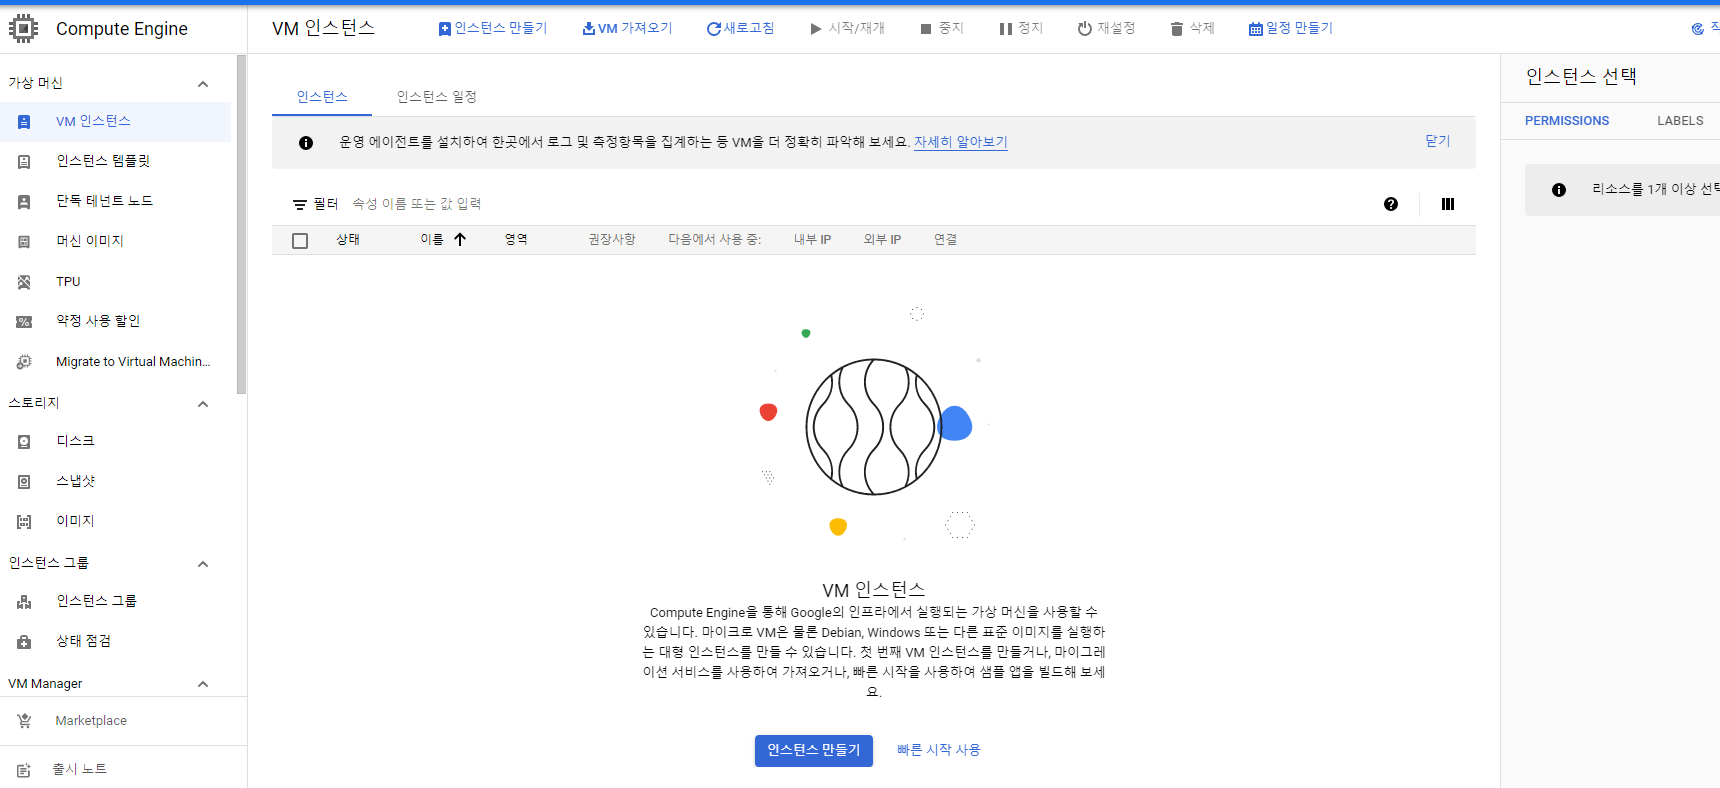Image resolution: width=1720 pixels, height=788 pixels.
Task: Click 인스턴스 만들기 in the top toolbar
Action: tap(493, 28)
